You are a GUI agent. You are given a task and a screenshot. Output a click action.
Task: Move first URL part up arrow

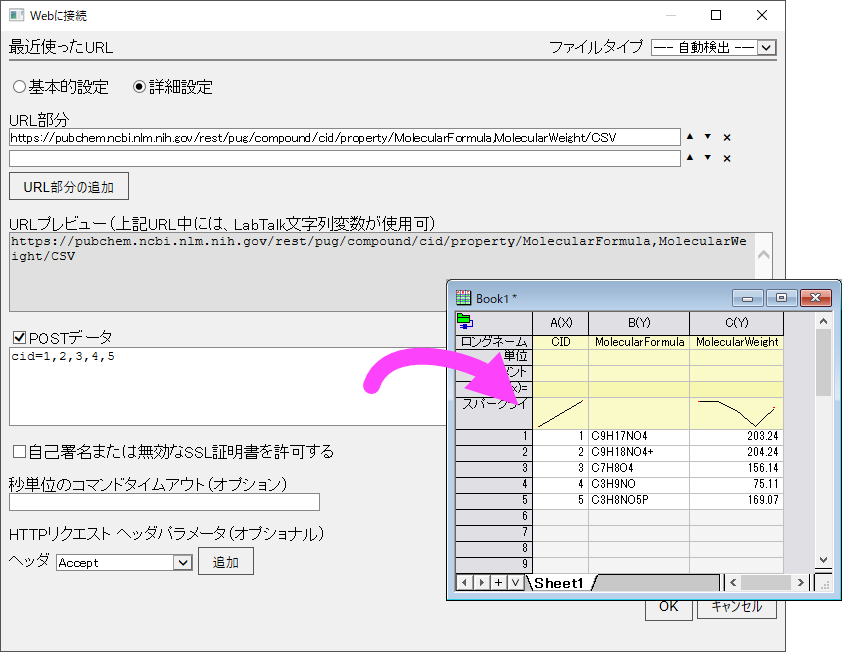[x=690, y=137]
